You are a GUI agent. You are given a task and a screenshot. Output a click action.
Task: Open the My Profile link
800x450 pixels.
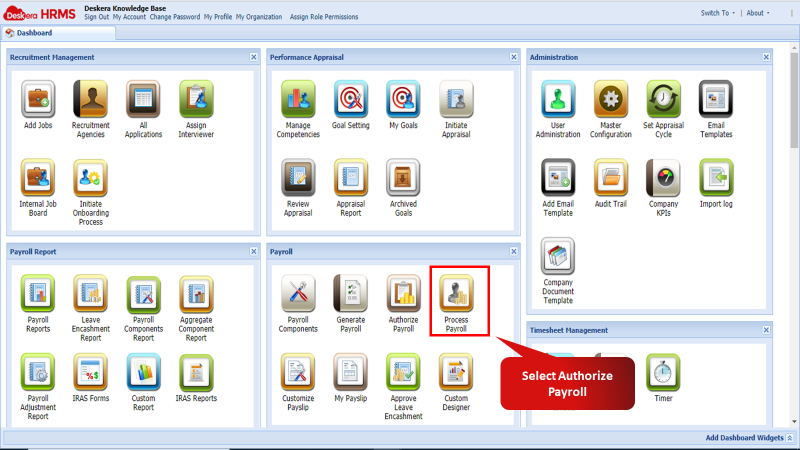point(218,17)
